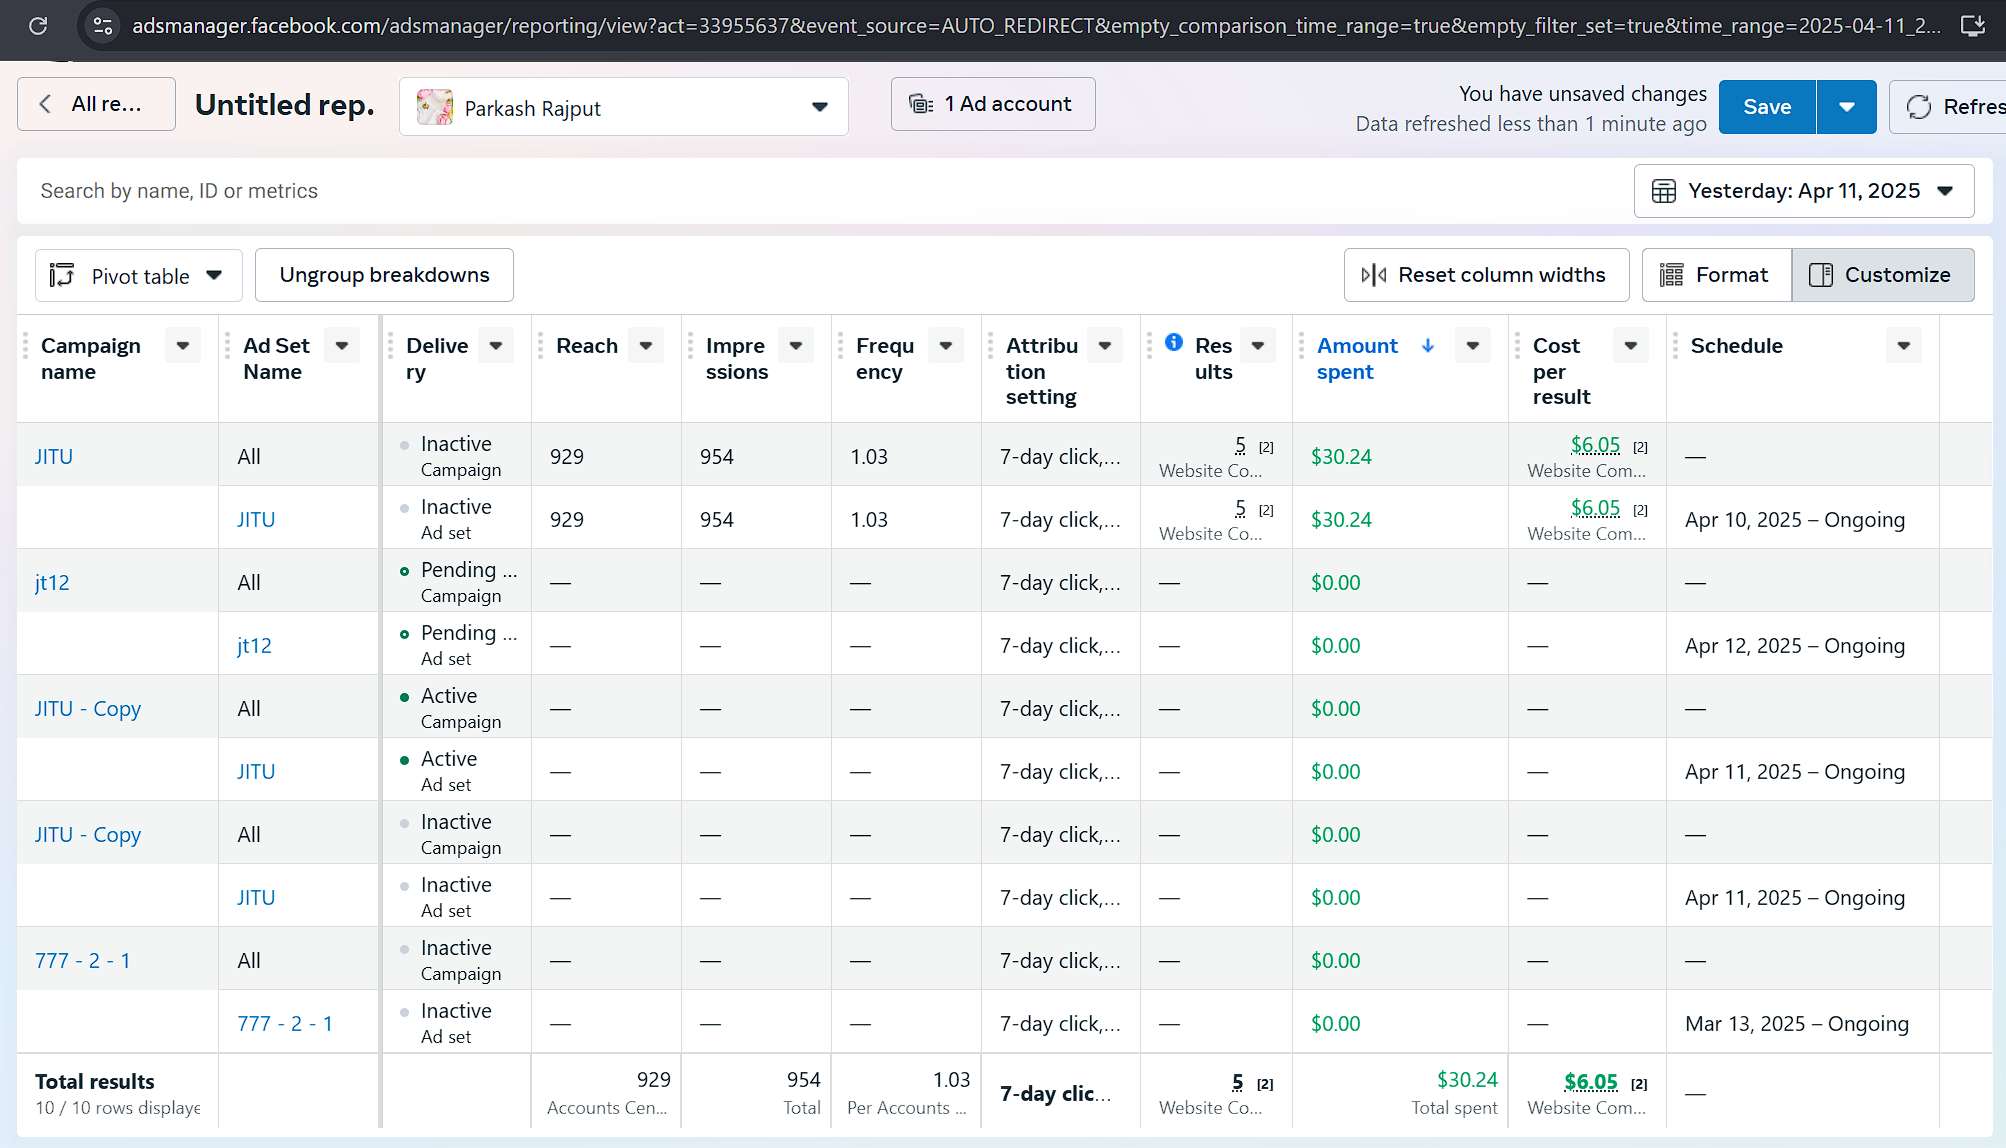Click the Ungroup breakdowns button
The height and width of the screenshot is (1148, 2006).
[384, 275]
